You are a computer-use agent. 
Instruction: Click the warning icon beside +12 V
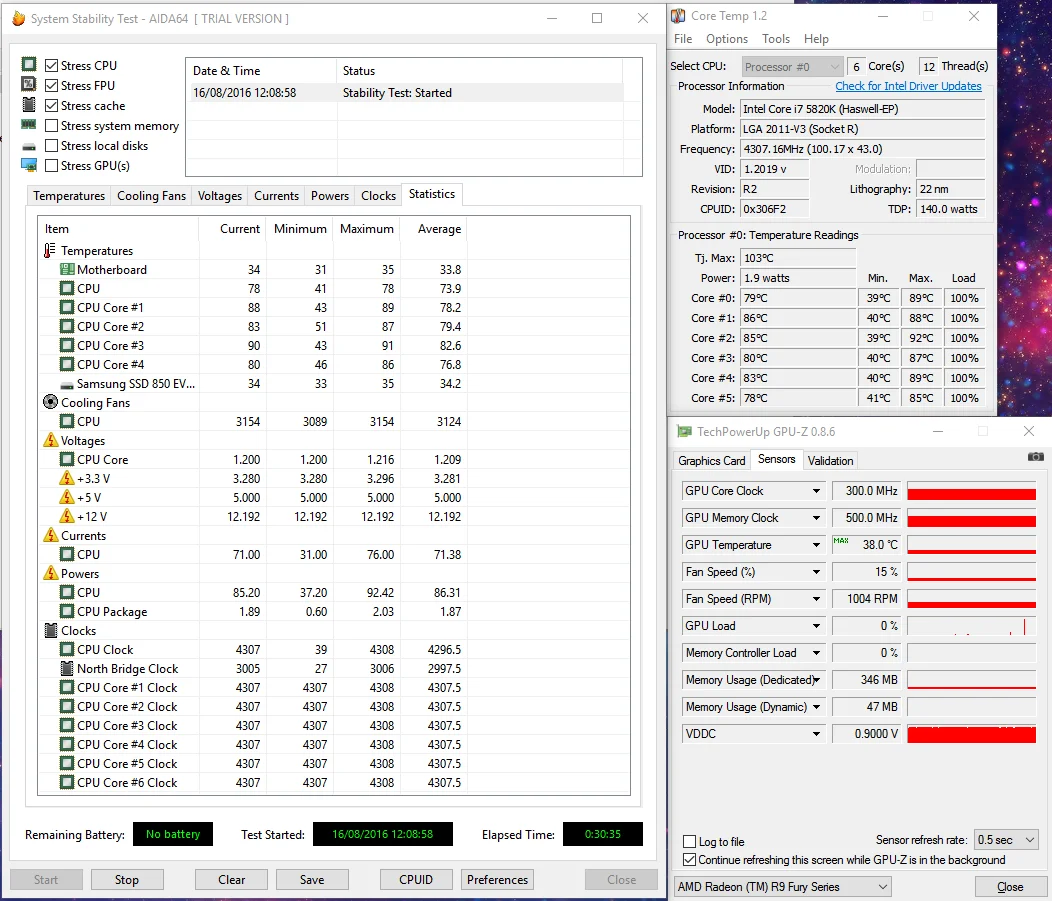[x=66, y=516]
